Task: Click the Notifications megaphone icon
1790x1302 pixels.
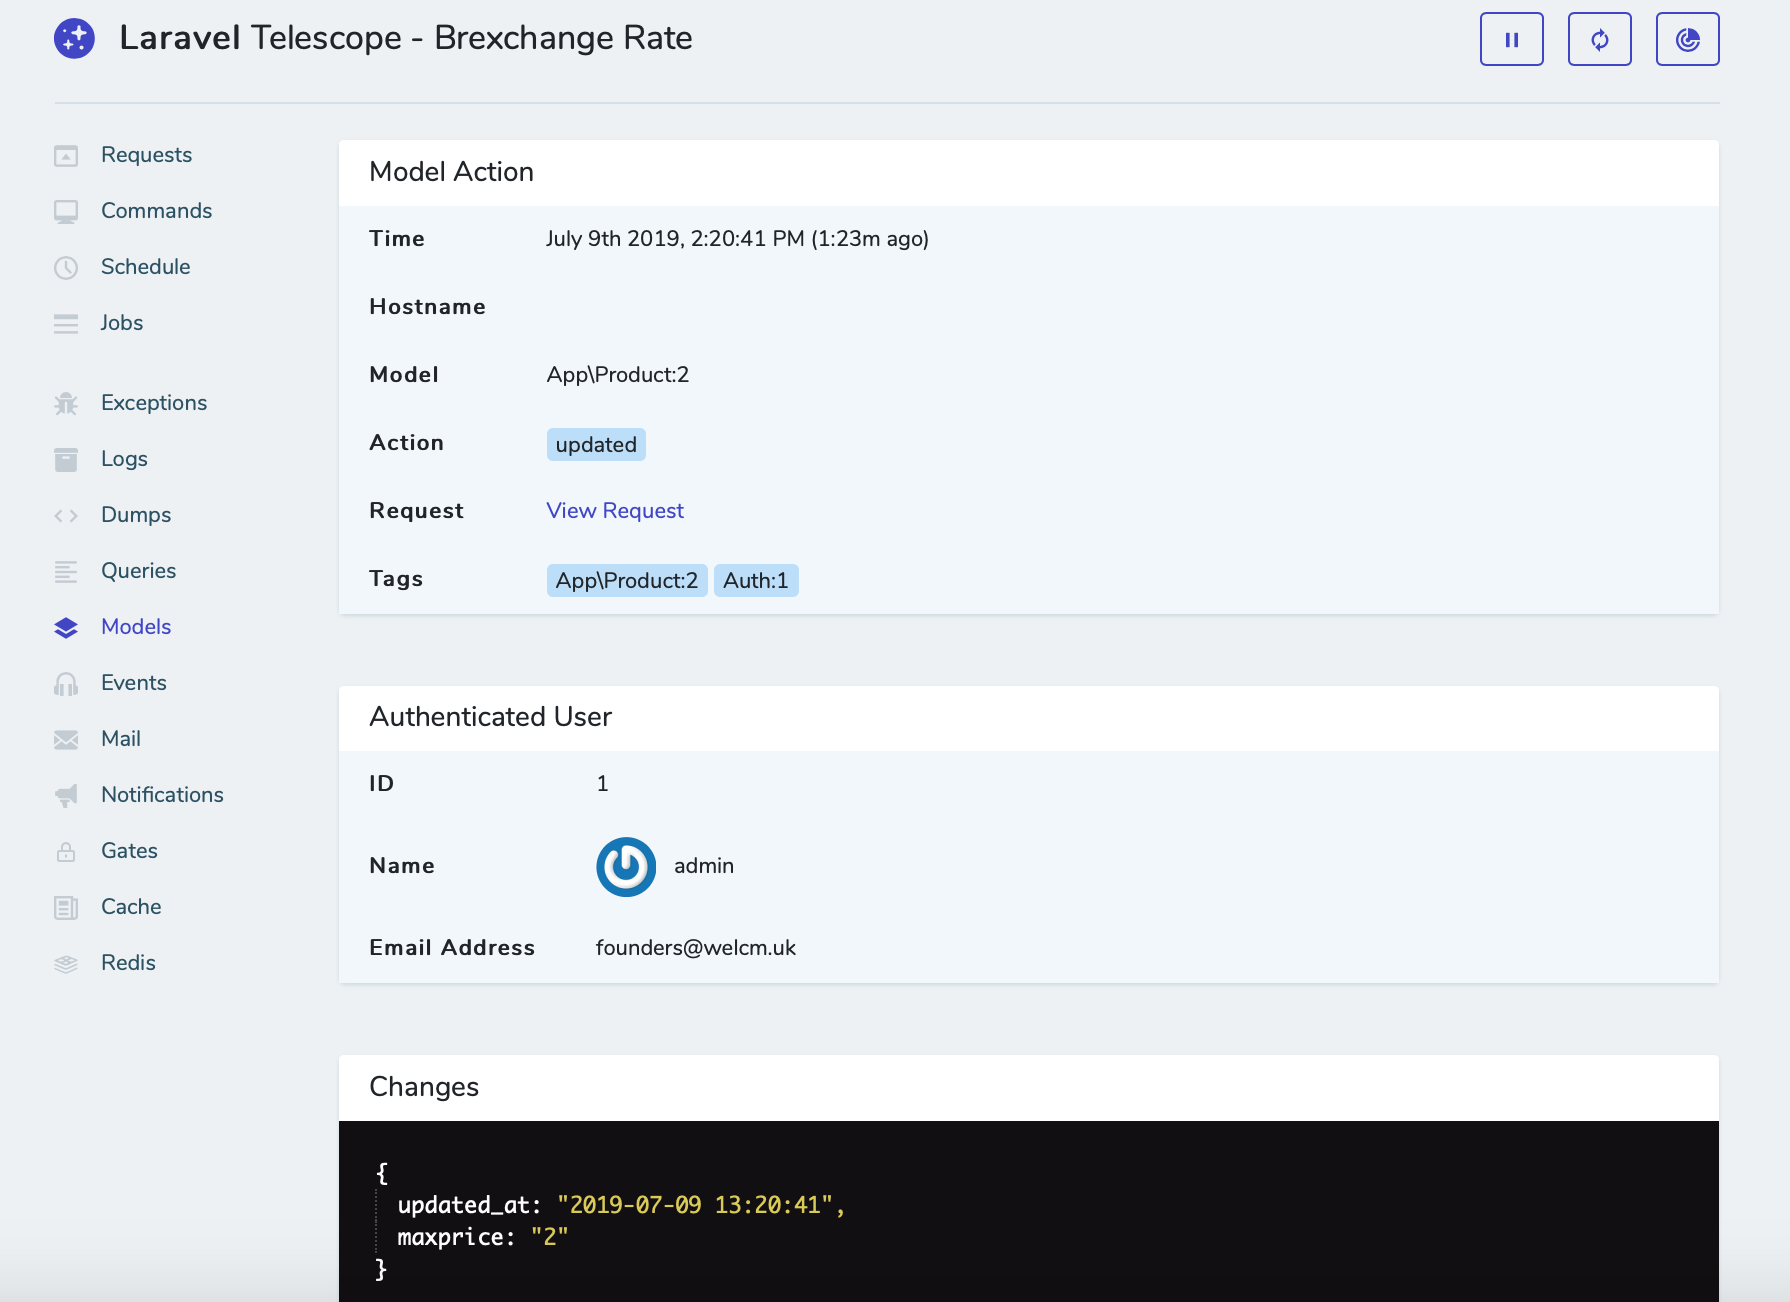Action: 66,796
